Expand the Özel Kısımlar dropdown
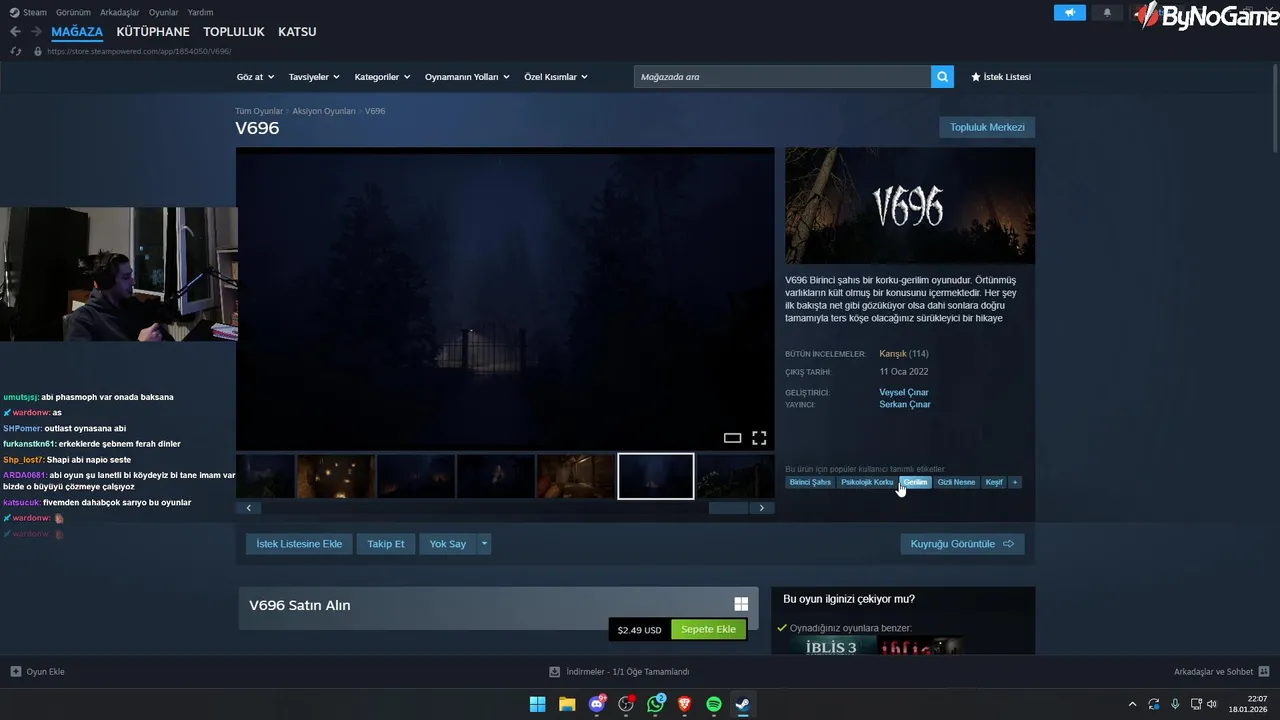This screenshot has width=1280, height=720. [556, 77]
